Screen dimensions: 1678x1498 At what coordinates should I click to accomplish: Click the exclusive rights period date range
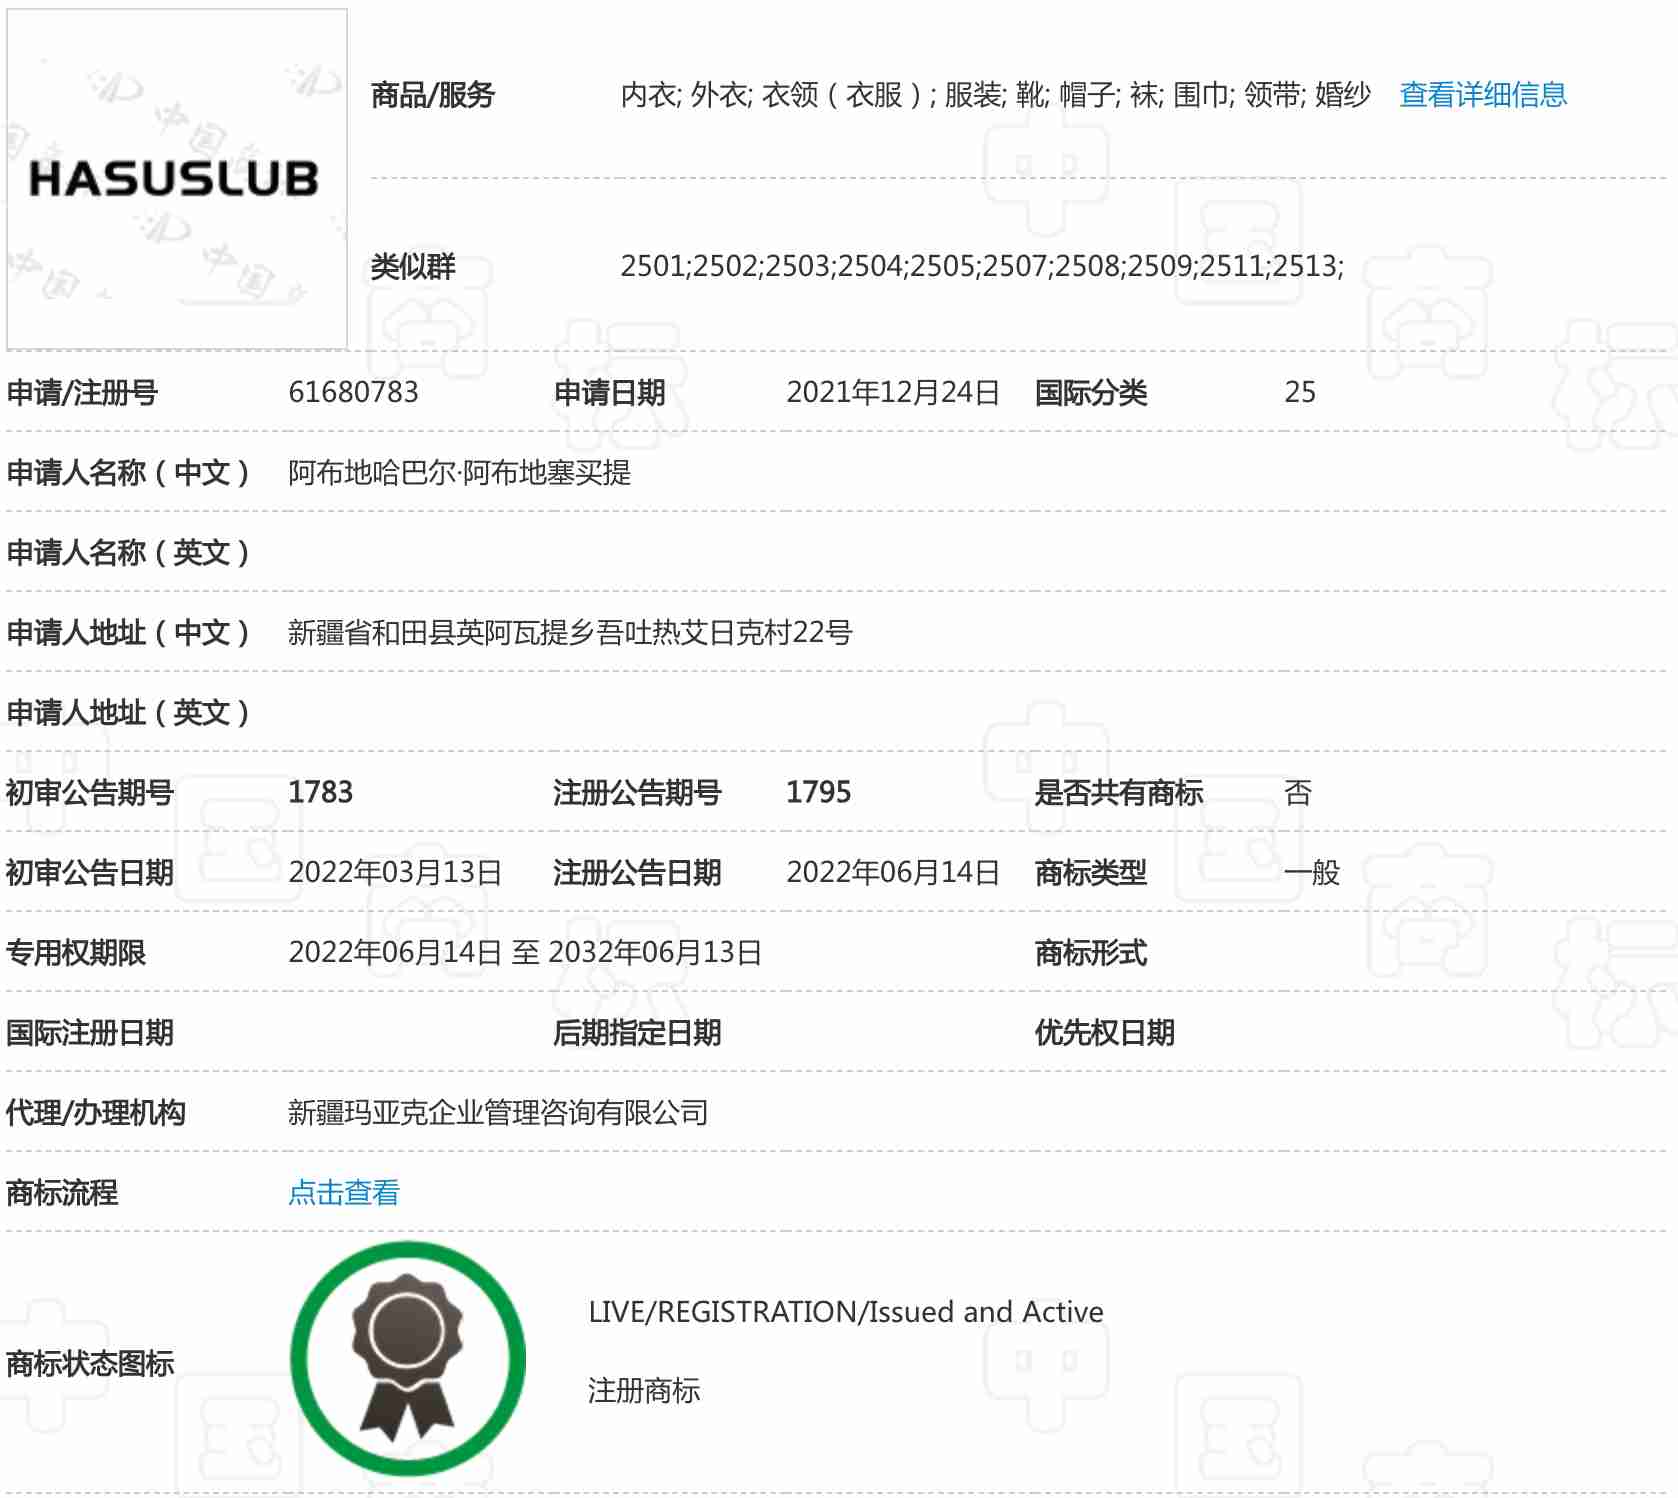tap(524, 952)
